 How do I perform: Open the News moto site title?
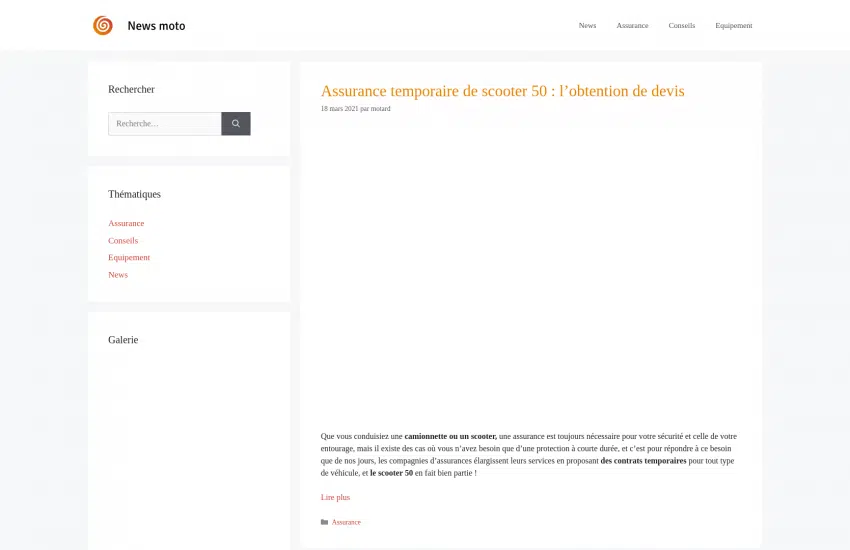coord(156,26)
